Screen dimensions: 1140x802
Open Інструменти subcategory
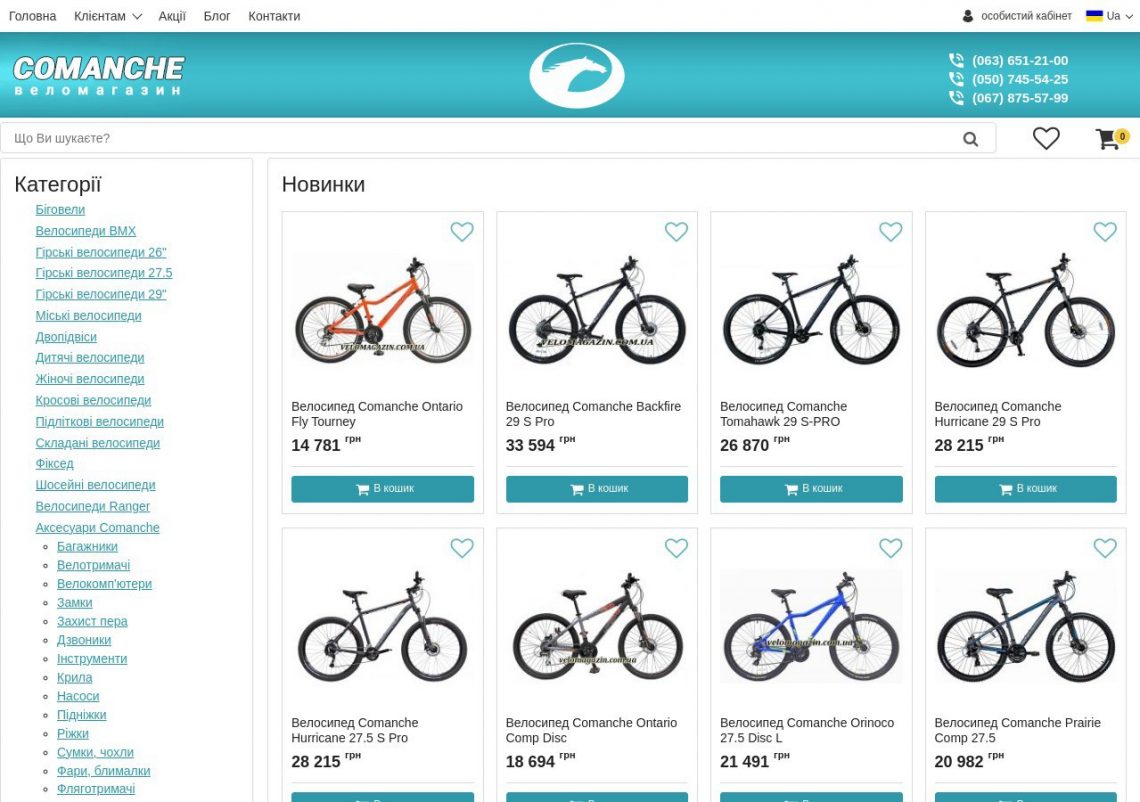[92, 659]
